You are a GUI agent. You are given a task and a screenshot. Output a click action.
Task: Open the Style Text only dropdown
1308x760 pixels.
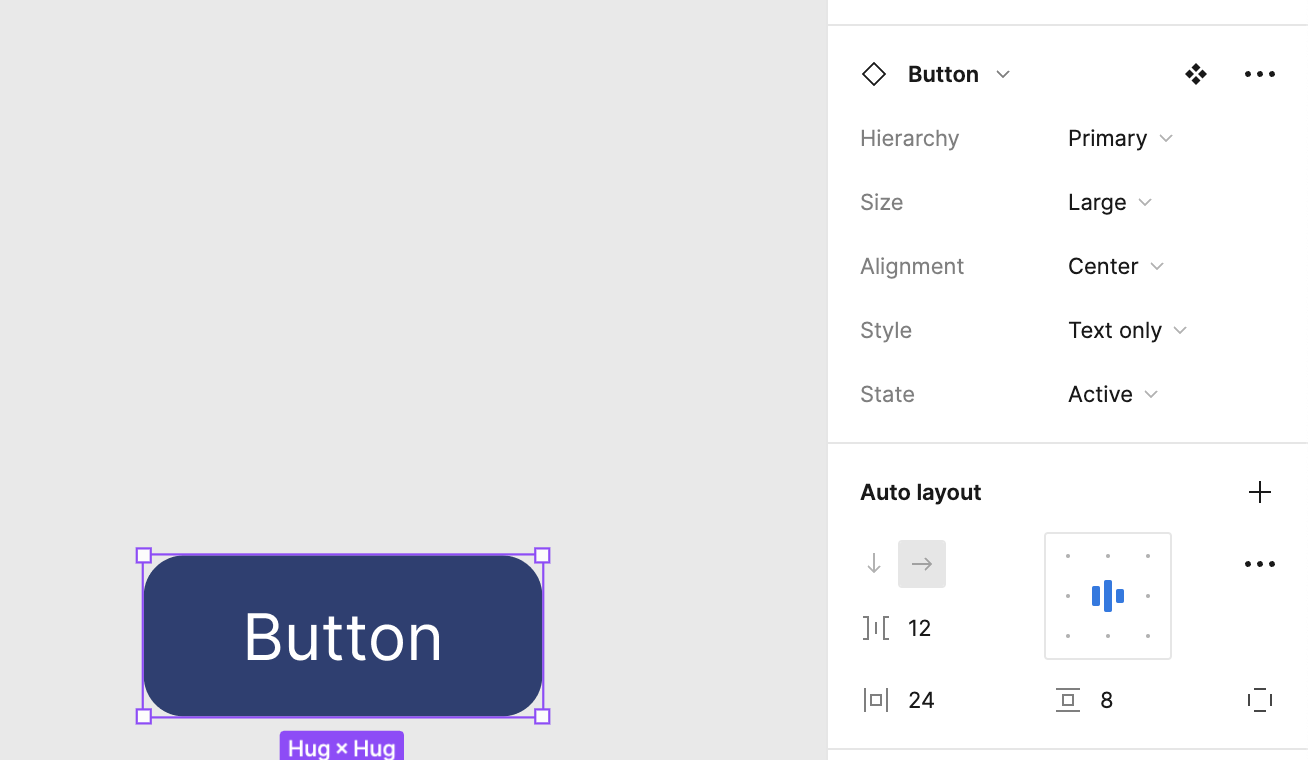(x=1127, y=330)
